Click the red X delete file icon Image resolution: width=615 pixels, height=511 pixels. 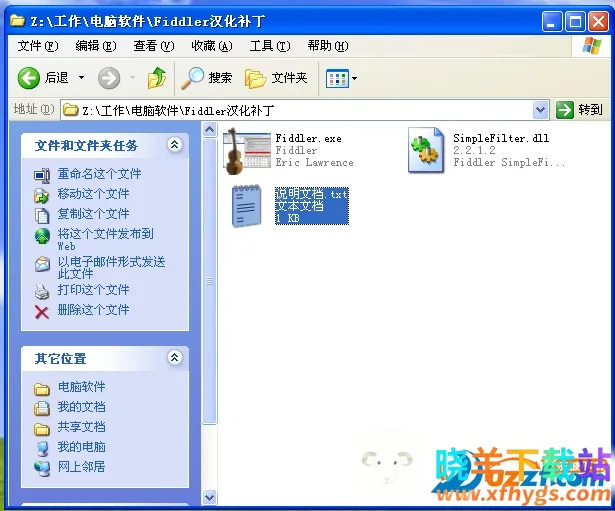tap(42, 311)
